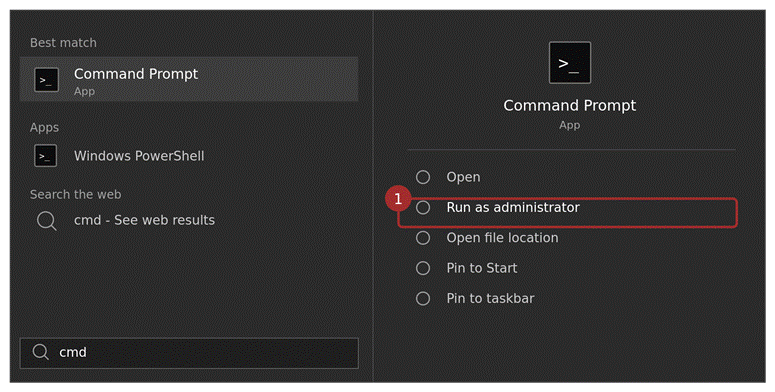Click the Apps section heading
775x392 pixels.
(44, 128)
